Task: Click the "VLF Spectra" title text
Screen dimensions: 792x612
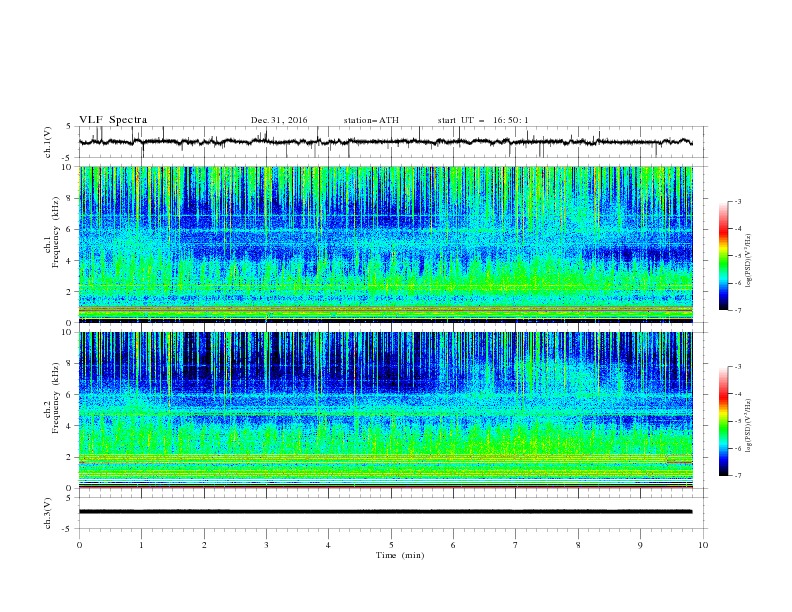Action: [113, 120]
